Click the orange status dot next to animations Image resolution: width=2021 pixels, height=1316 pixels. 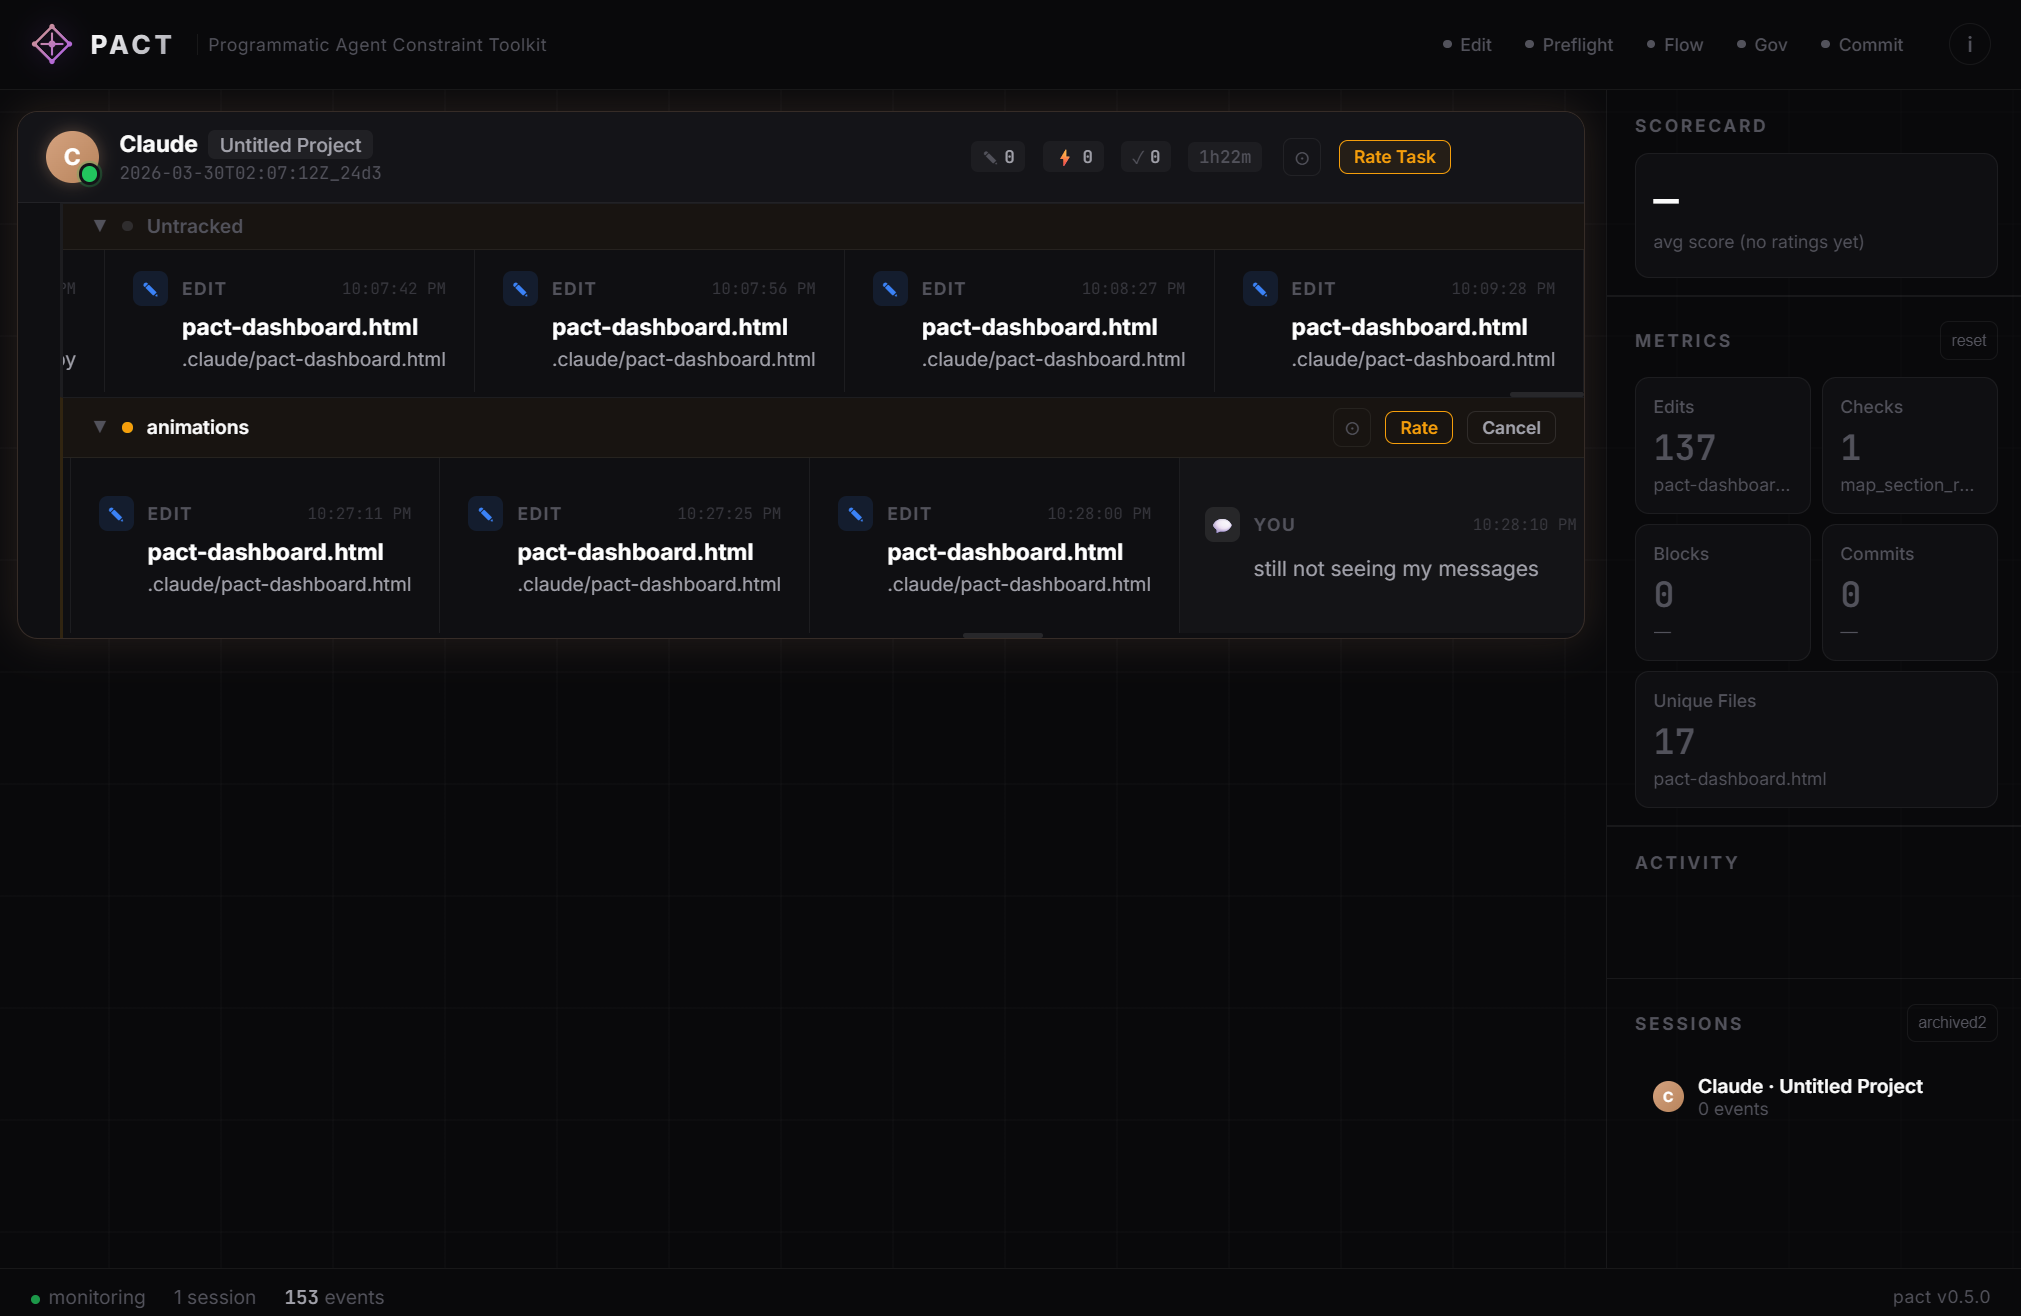[128, 427]
